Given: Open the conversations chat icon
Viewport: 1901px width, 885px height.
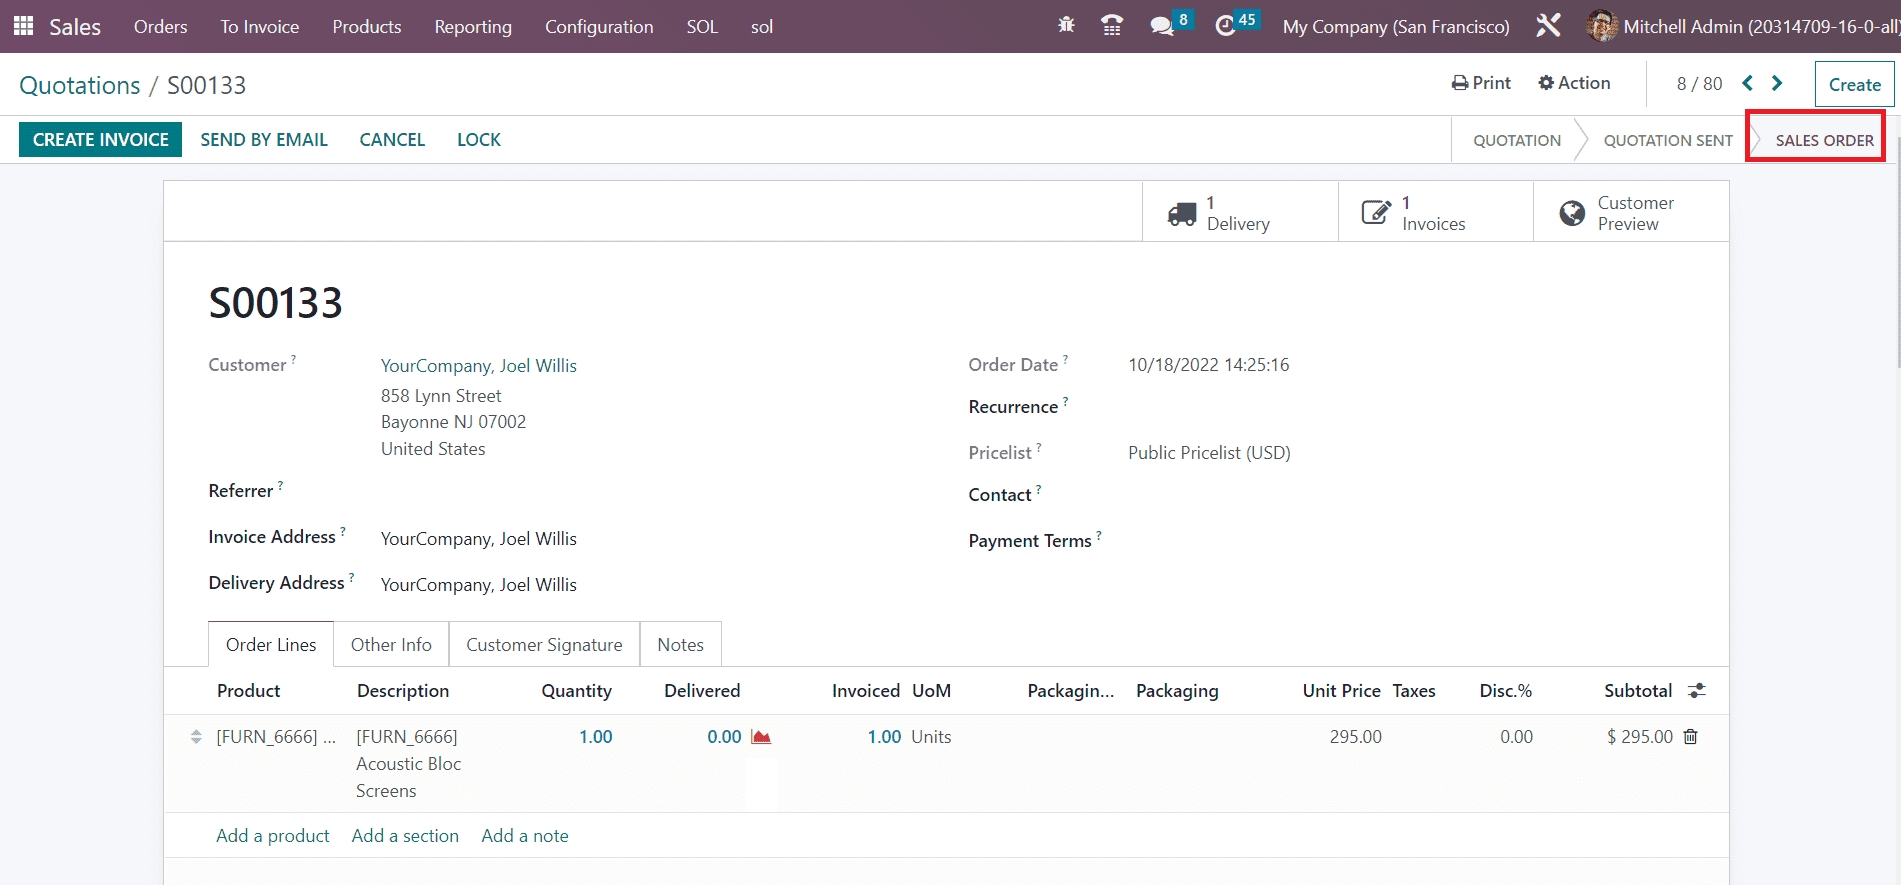Looking at the screenshot, I should pyautogui.click(x=1162, y=26).
